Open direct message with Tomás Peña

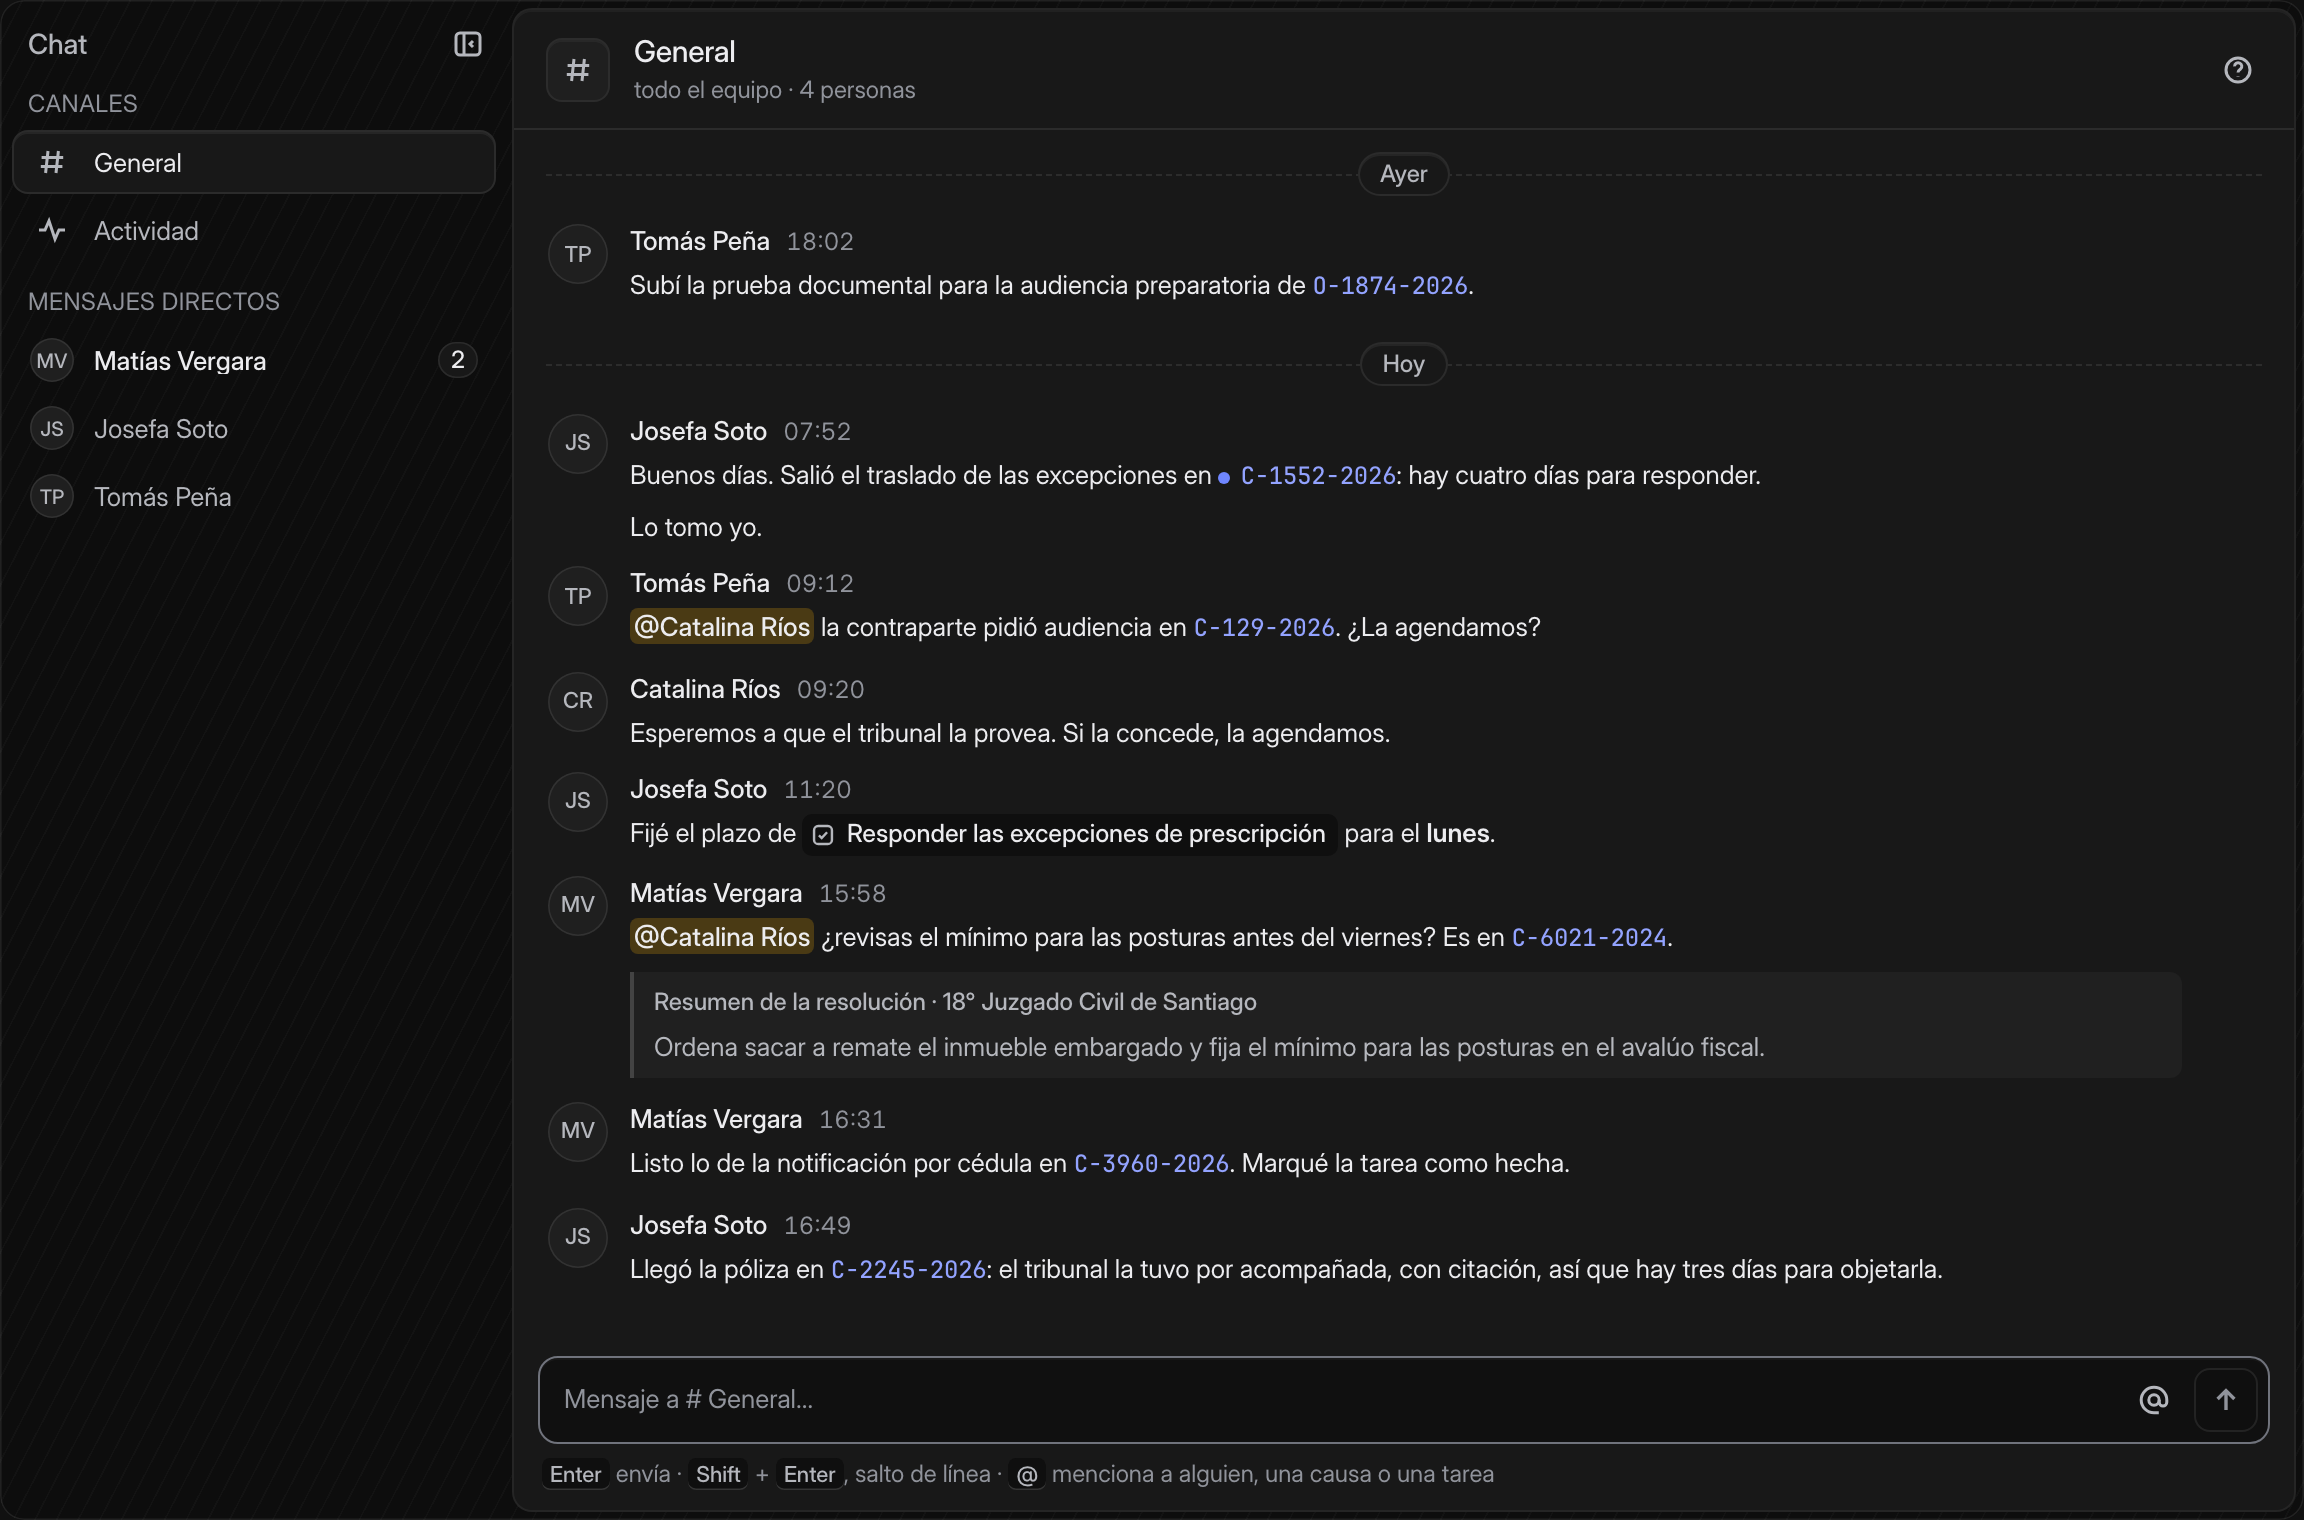254,497
